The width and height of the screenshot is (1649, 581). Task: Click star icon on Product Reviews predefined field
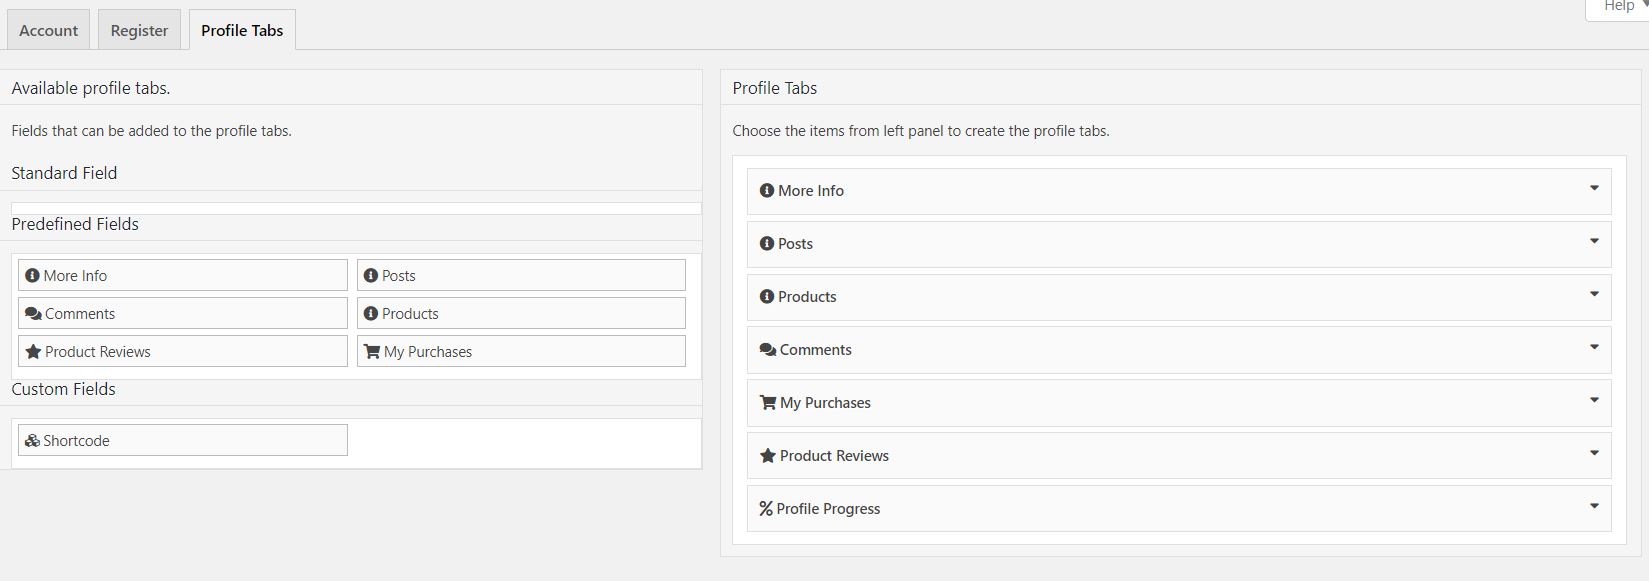tap(33, 351)
